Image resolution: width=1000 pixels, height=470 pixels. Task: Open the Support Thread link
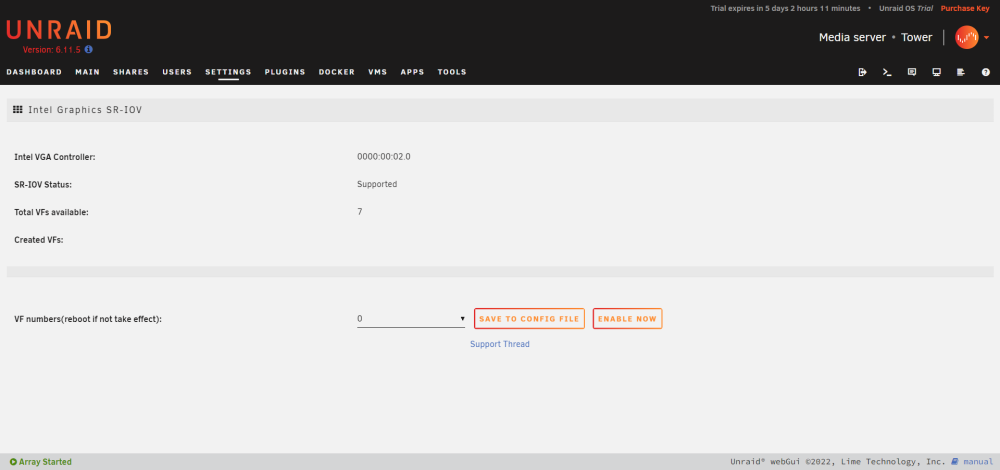(499, 344)
